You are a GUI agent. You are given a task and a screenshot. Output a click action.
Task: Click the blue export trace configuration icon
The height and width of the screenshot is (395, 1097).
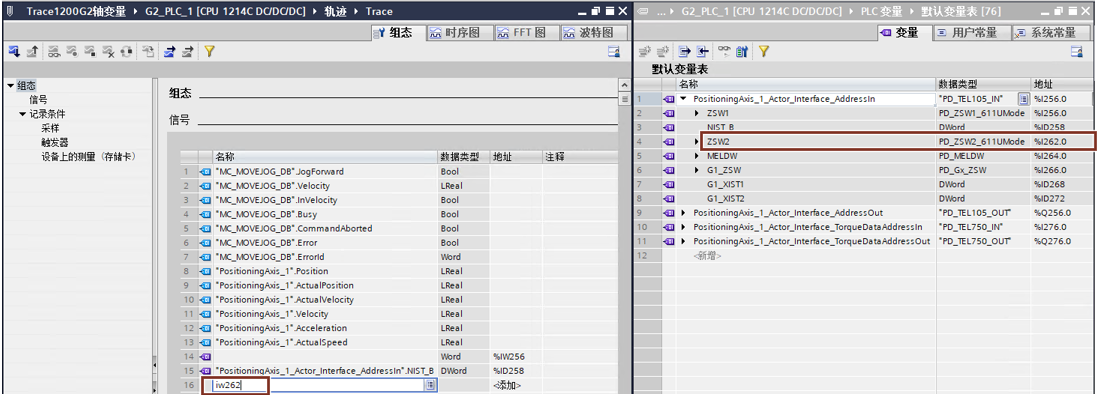coord(169,51)
